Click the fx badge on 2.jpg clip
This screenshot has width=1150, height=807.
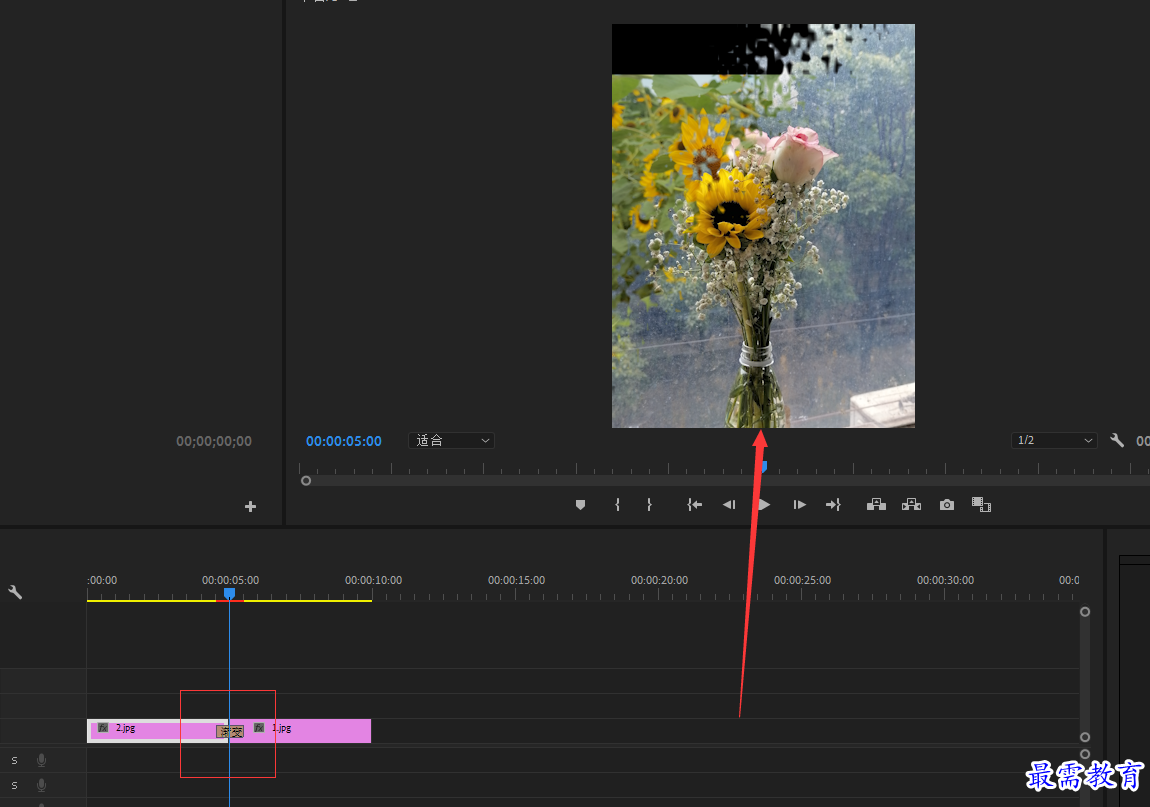(103, 728)
